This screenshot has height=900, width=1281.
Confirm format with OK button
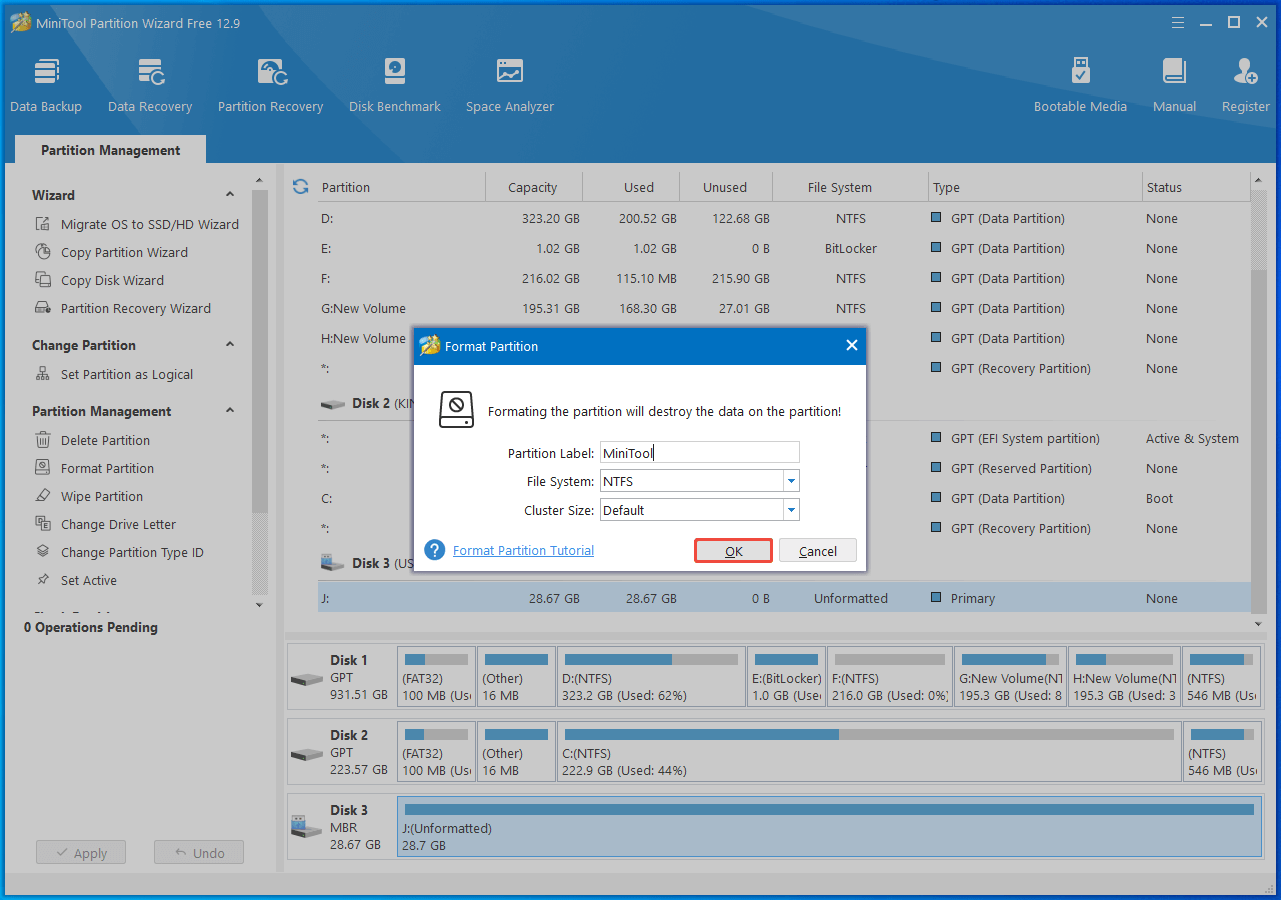(733, 551)
